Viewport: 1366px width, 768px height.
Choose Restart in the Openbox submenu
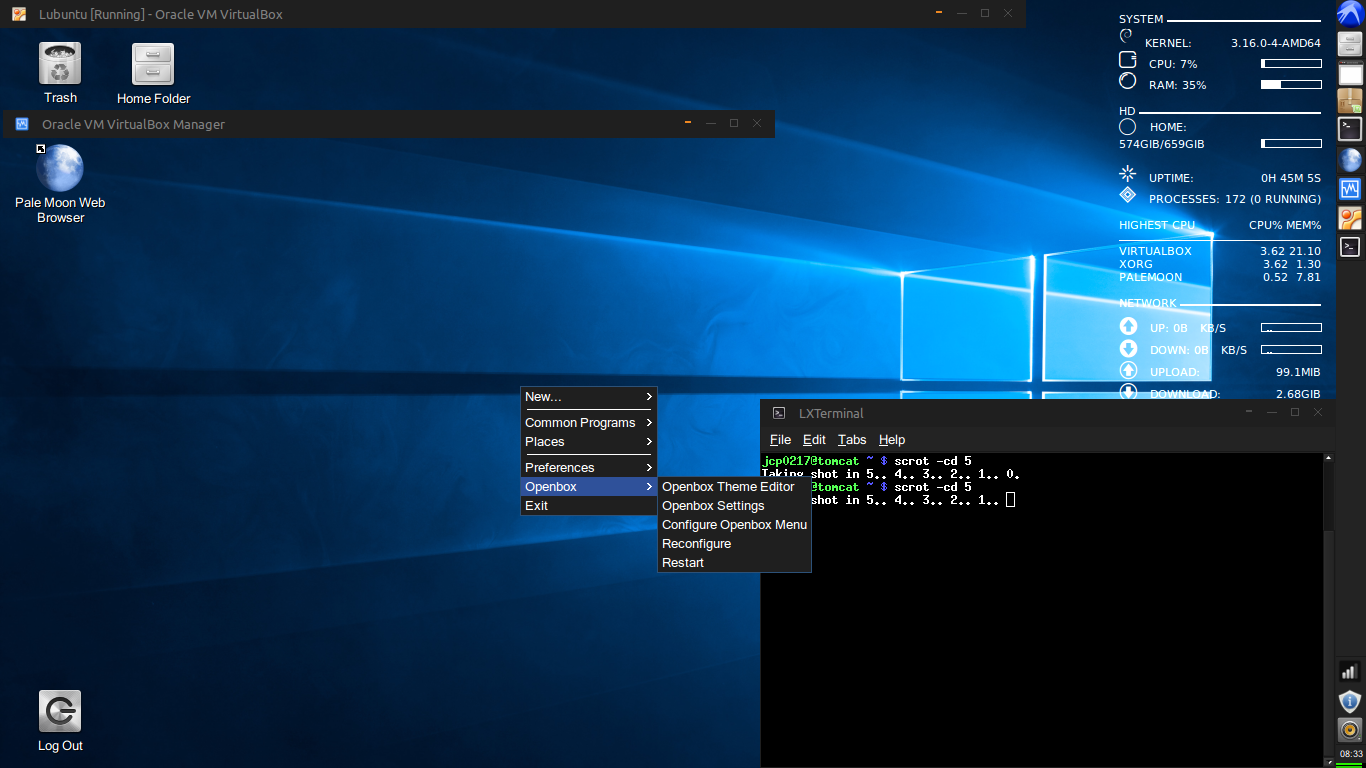(x=734, y=563)
